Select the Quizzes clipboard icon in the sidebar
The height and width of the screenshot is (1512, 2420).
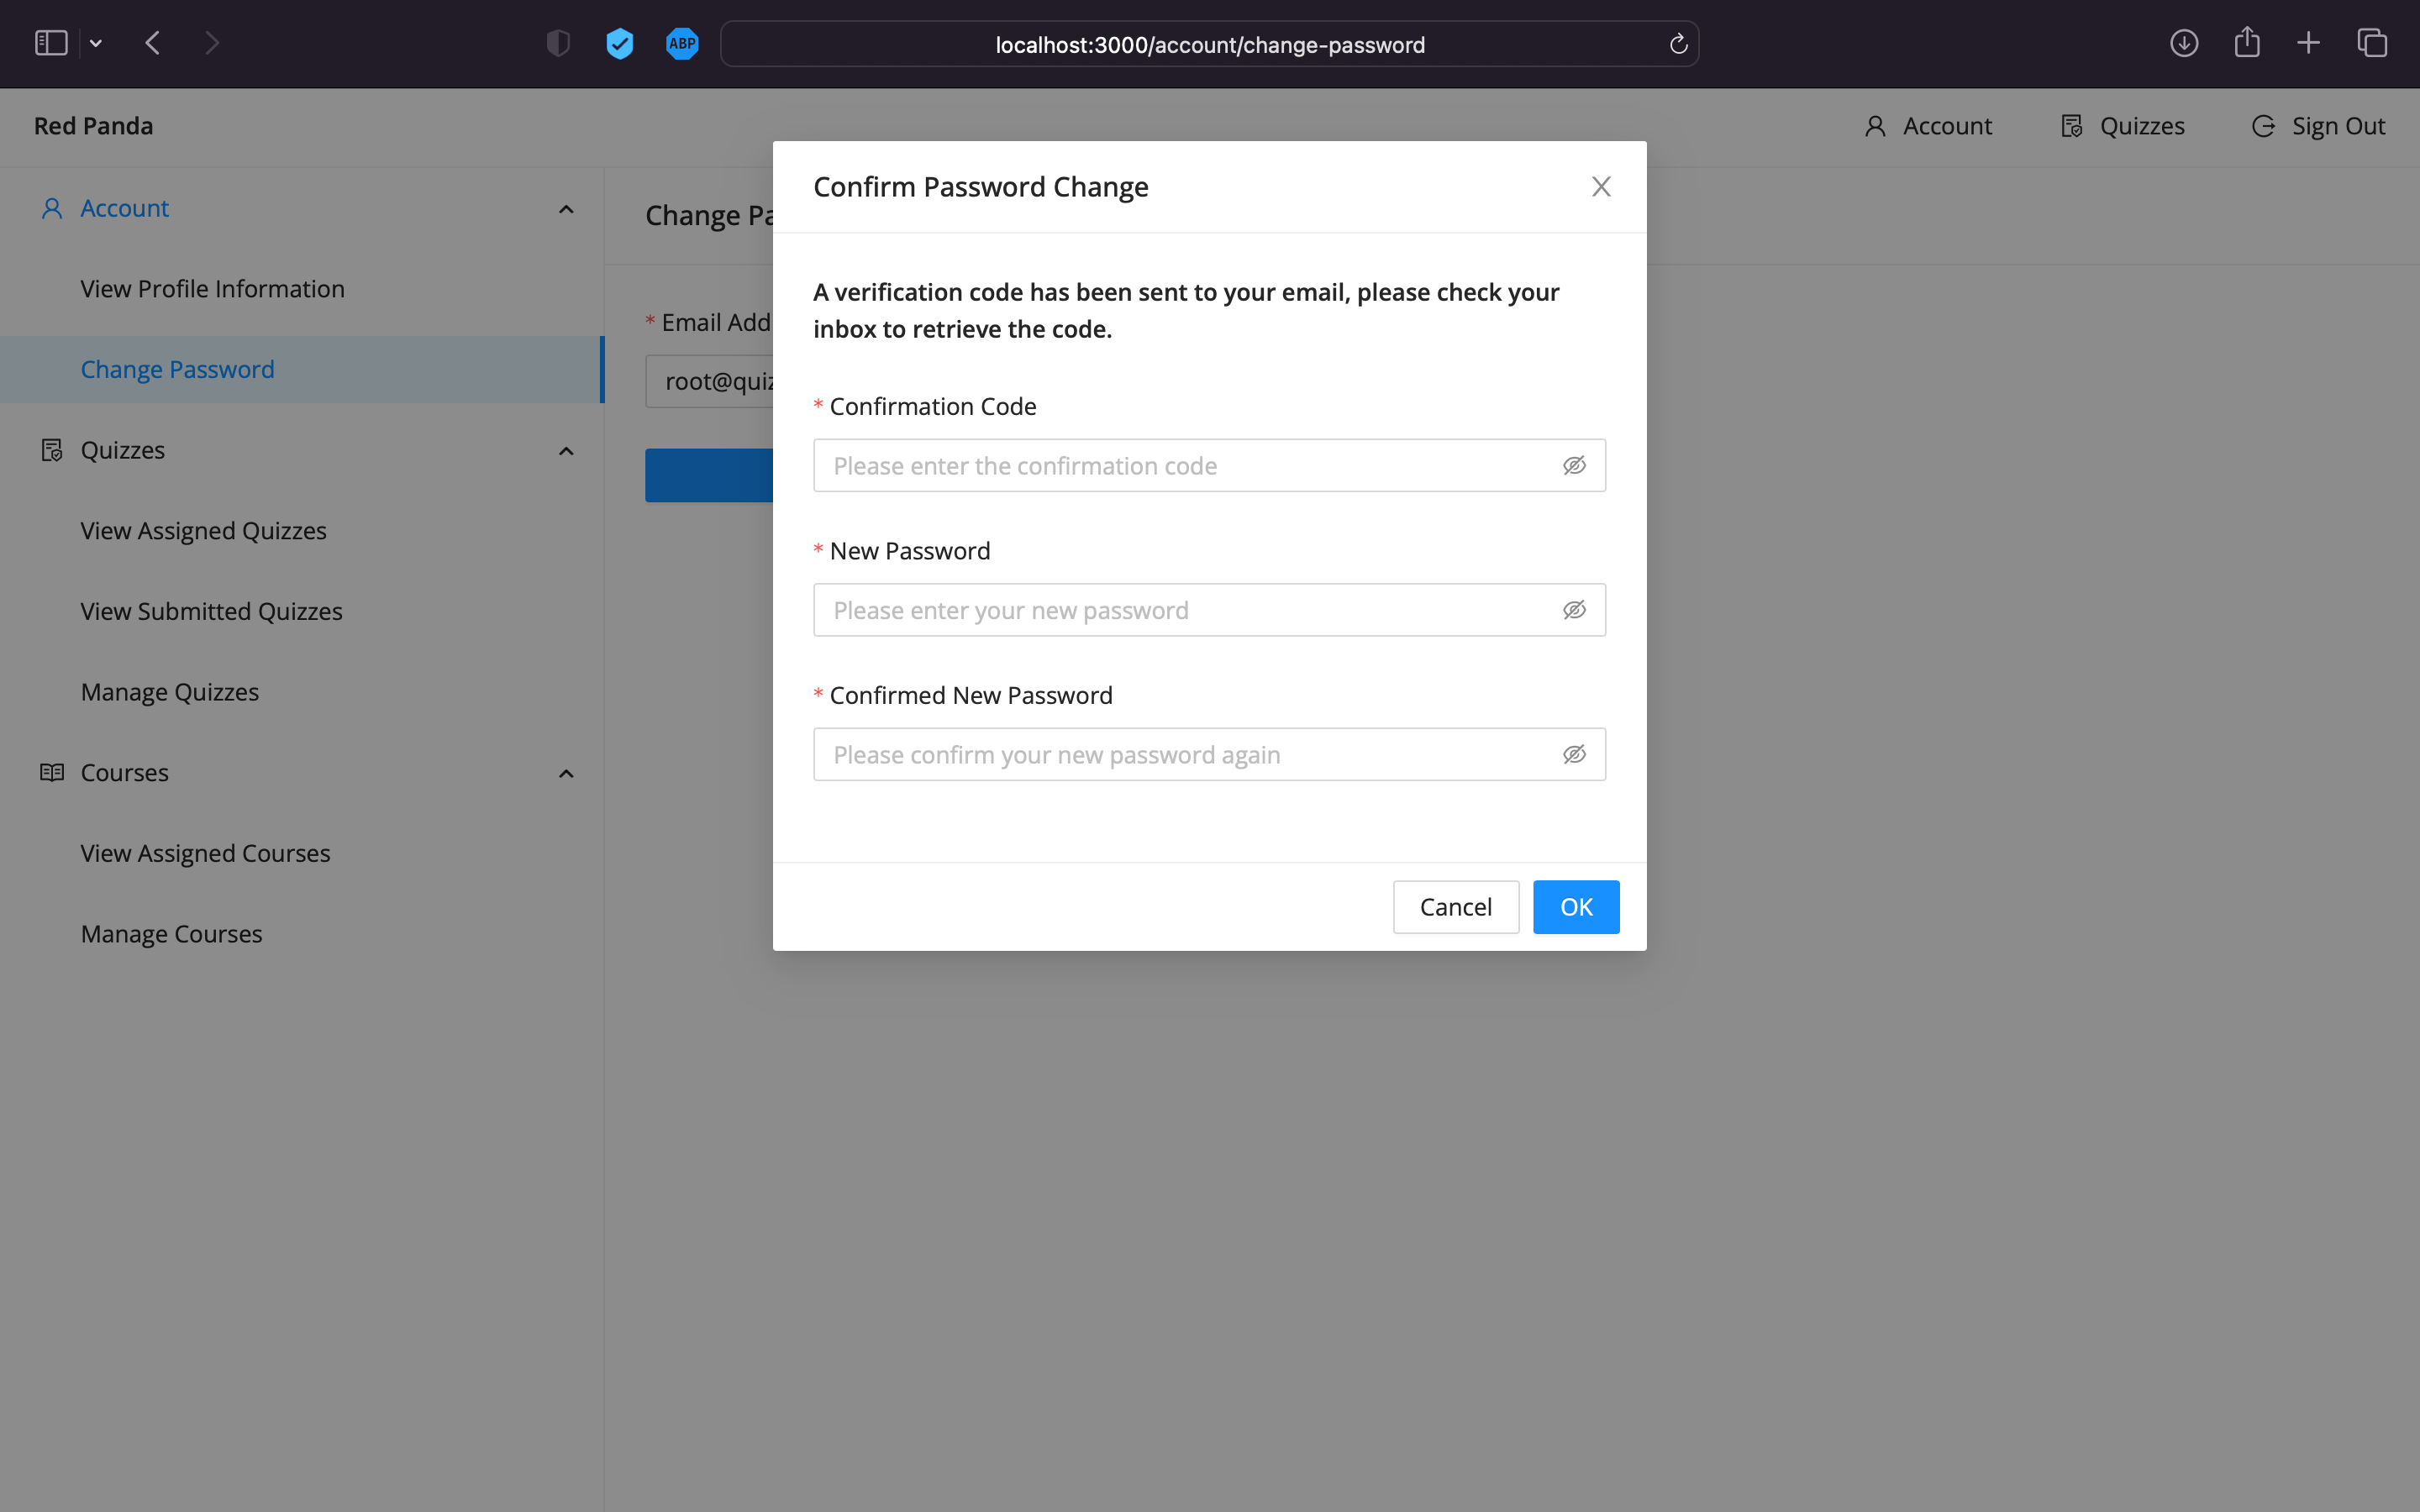click(51, 450)
